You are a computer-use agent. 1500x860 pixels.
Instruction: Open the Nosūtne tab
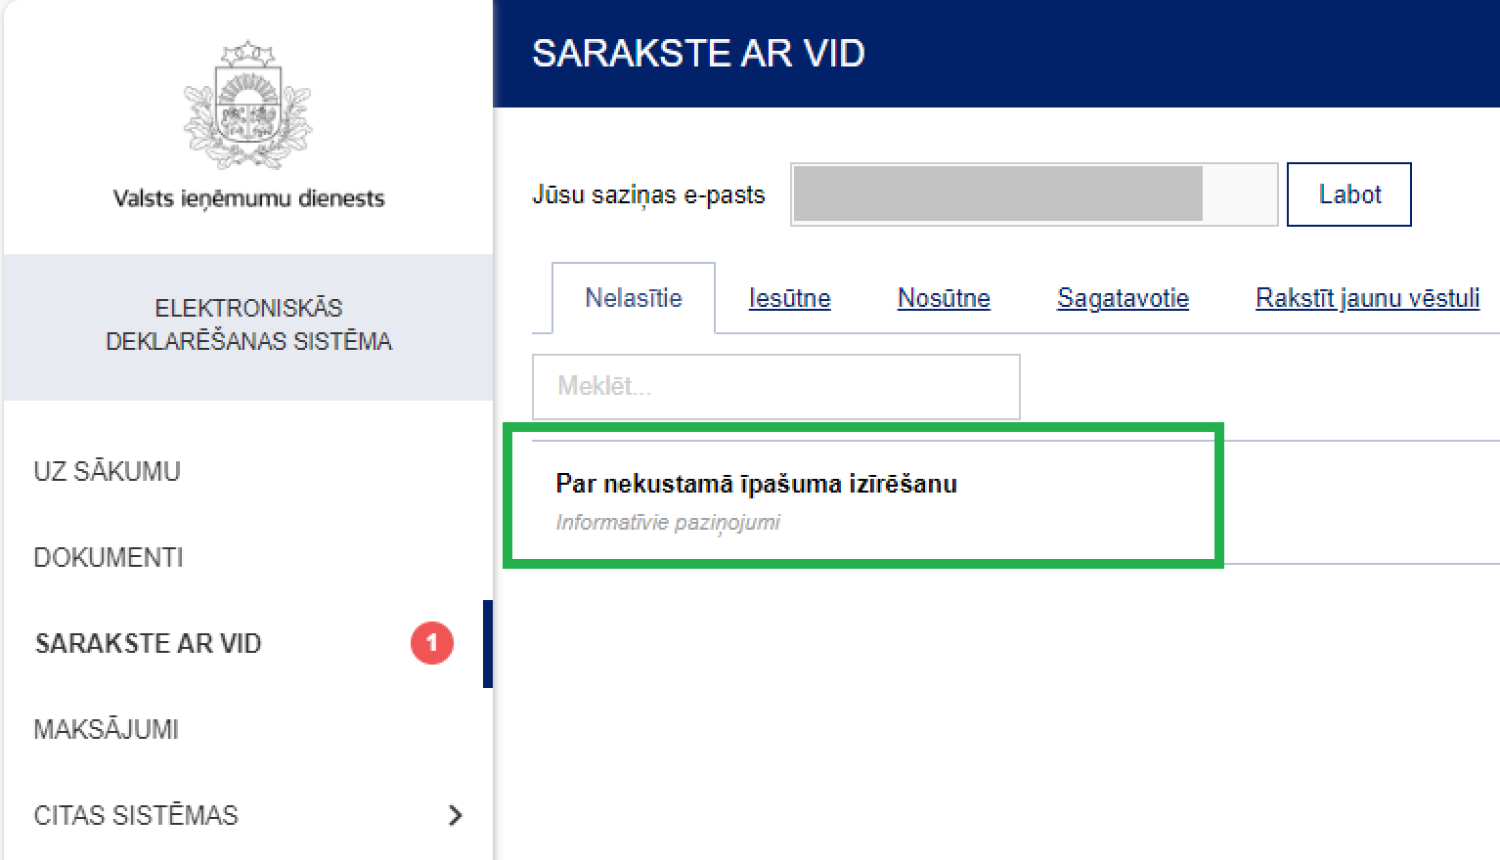(x=943, y=298)
